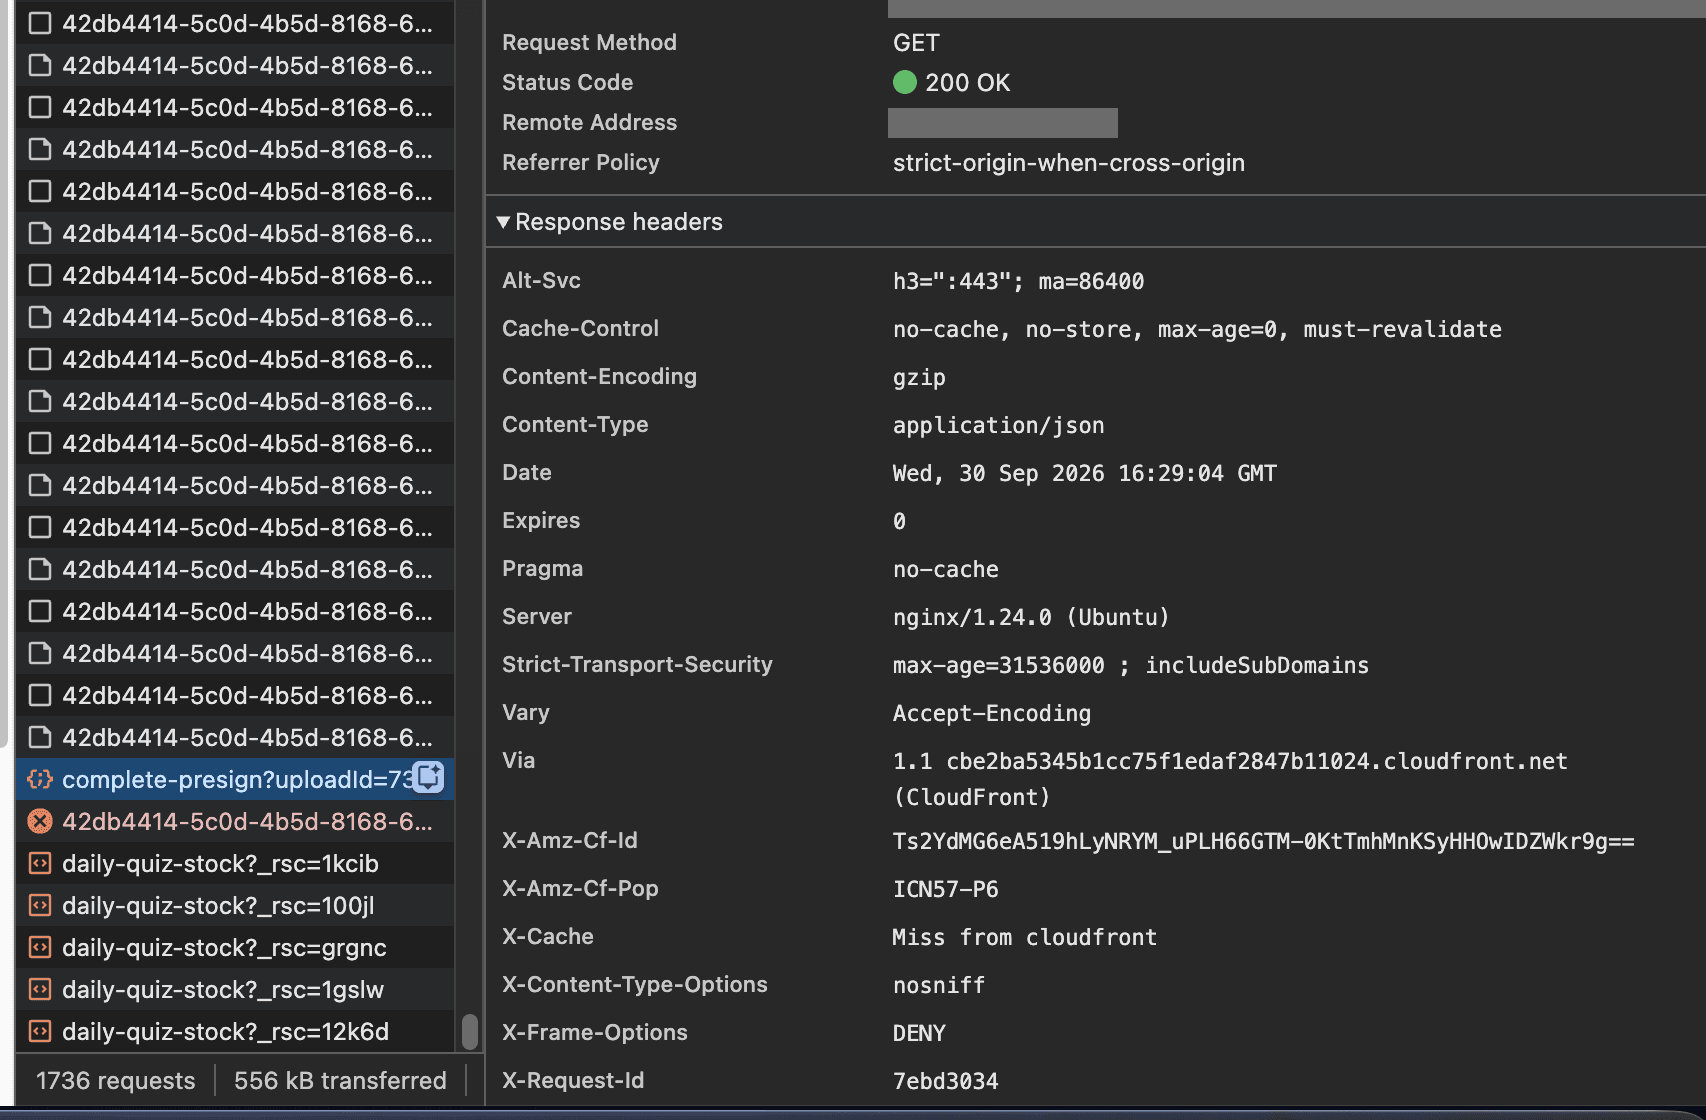Collapse the Response headers section
Viewport: 1706px width, 1120px height.
pos(503,222)
